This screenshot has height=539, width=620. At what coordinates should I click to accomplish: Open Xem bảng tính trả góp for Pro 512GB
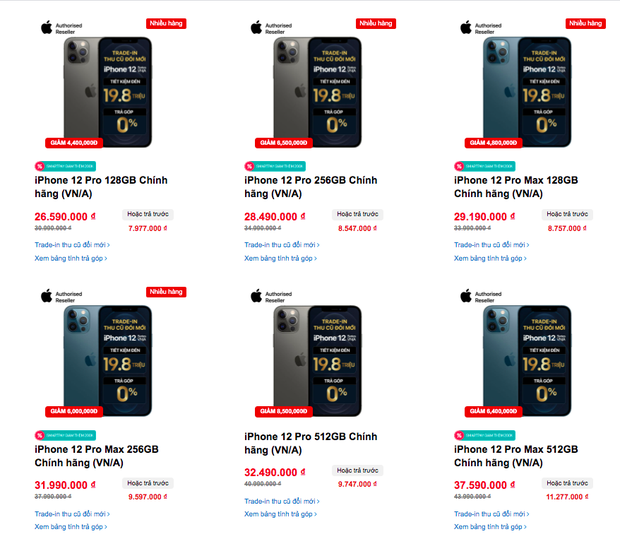281,514
